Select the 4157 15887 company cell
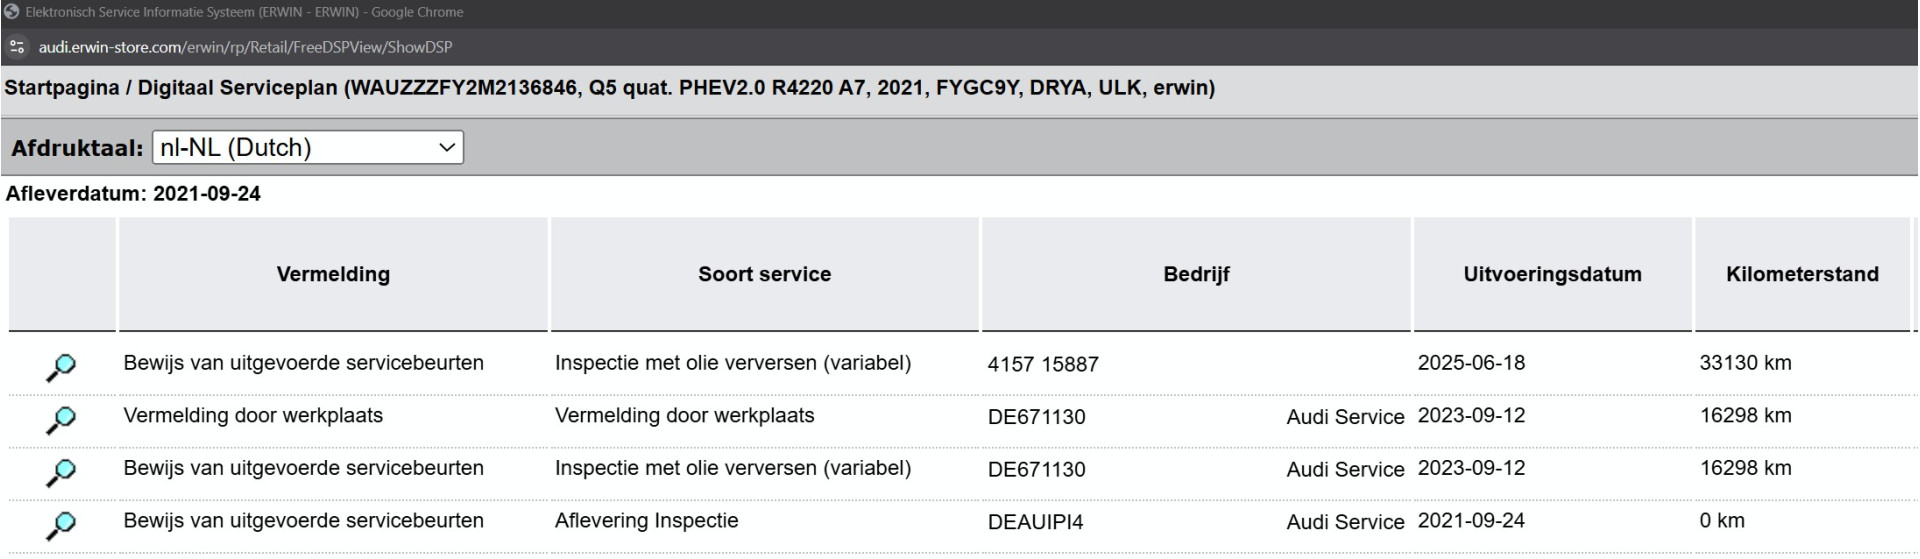The width and height of the screenshot is (1920, 559). (1043, 365)
